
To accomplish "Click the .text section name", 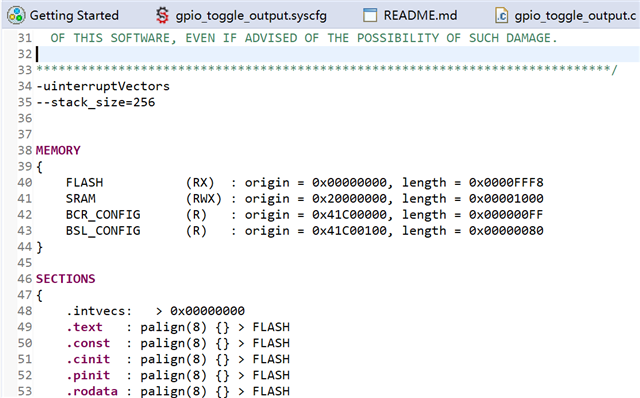I will tap(84, 327).
